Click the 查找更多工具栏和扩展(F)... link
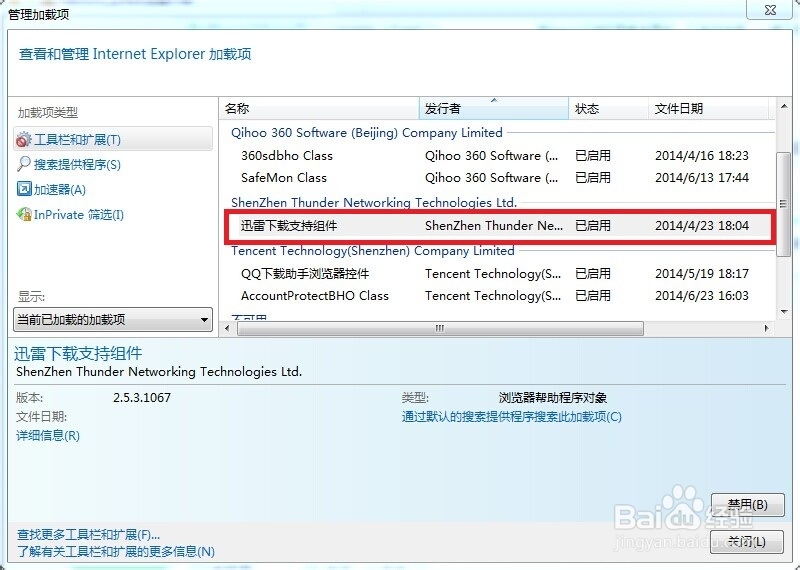Screen dimensions: 800x570 click(88, 535)
